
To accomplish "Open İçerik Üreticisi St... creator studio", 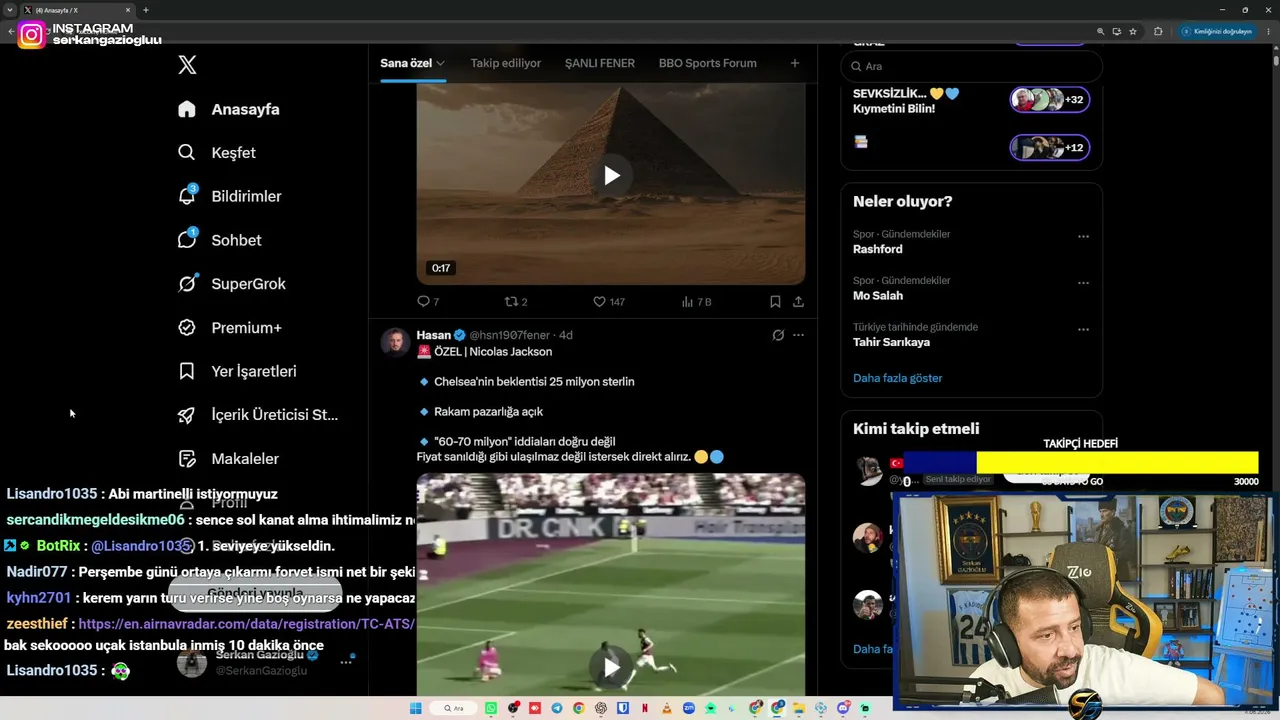I will pos(258,415).
